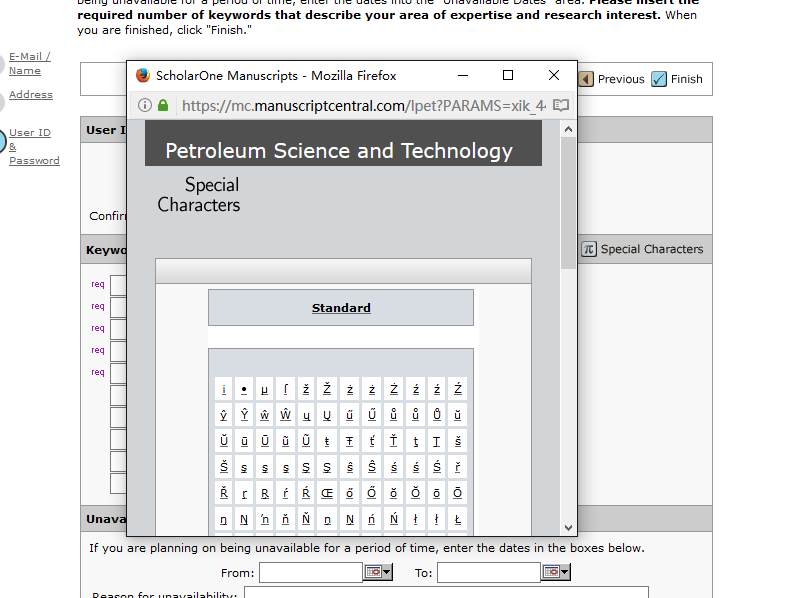799x598 pixels.
Task: Insert uppercase Ū with macron
Action: click(264, 441)
